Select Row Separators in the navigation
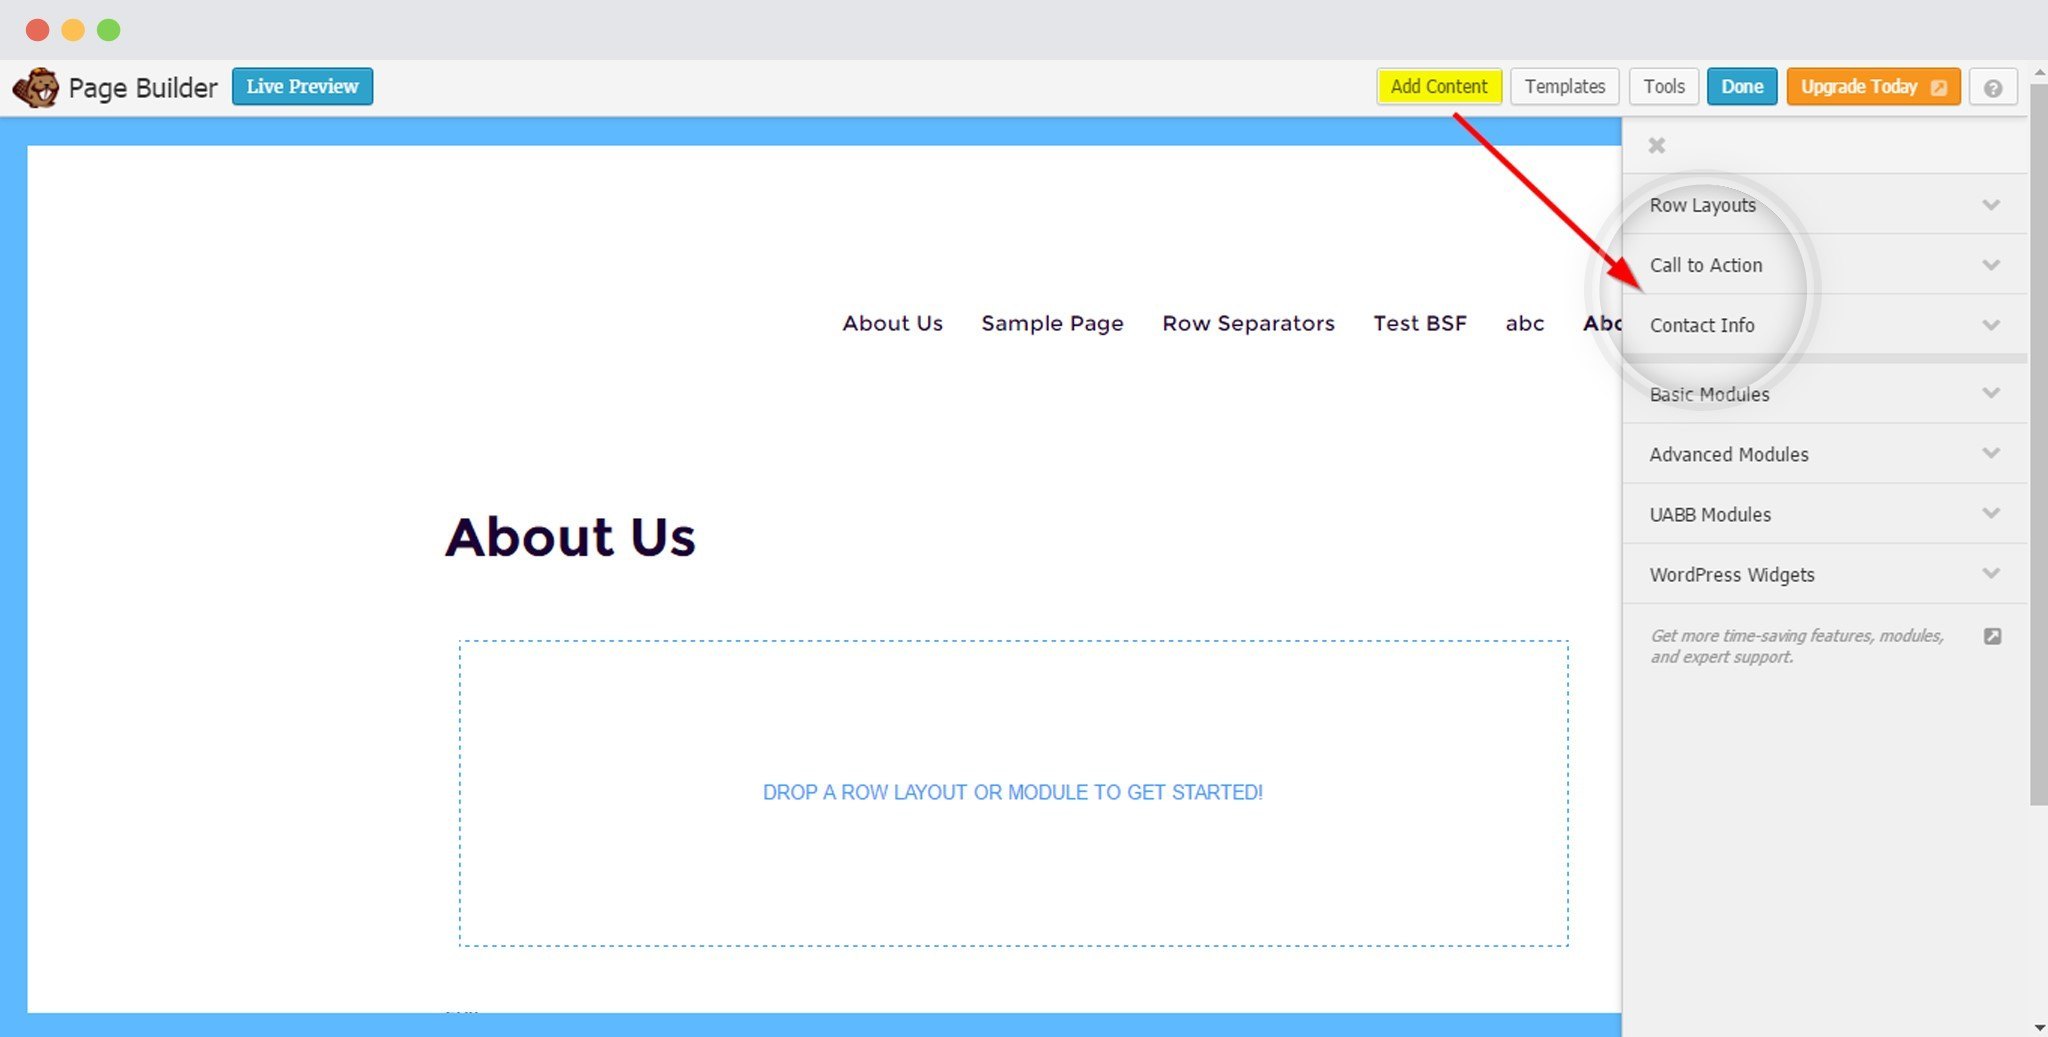The width and height of the screenshot is (2048, 1037). 1248,322
